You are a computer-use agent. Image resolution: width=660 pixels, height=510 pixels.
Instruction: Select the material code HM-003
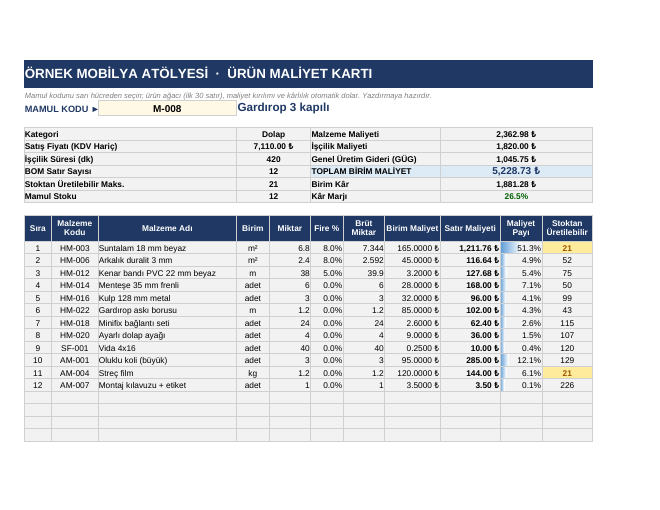click(75, 248)
